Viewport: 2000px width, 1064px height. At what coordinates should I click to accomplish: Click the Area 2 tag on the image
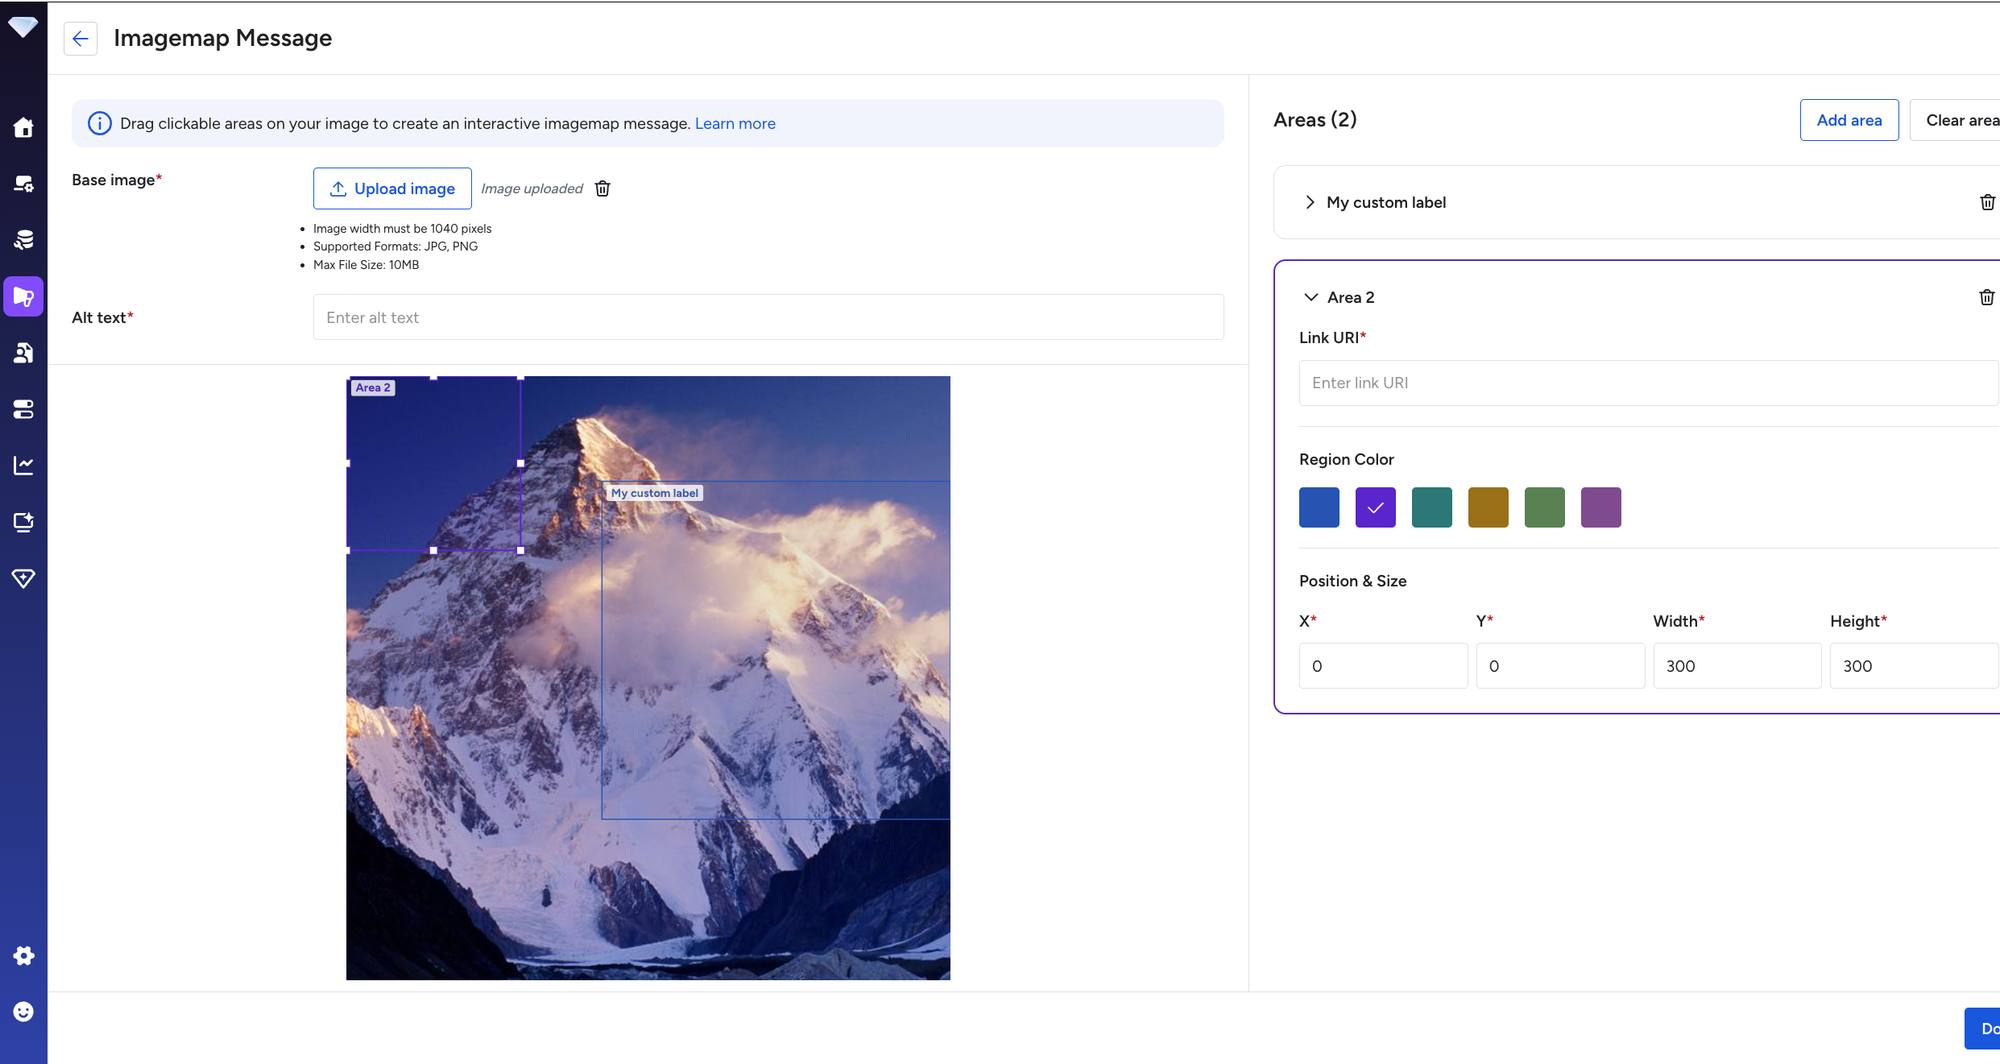tap(373, 388)
